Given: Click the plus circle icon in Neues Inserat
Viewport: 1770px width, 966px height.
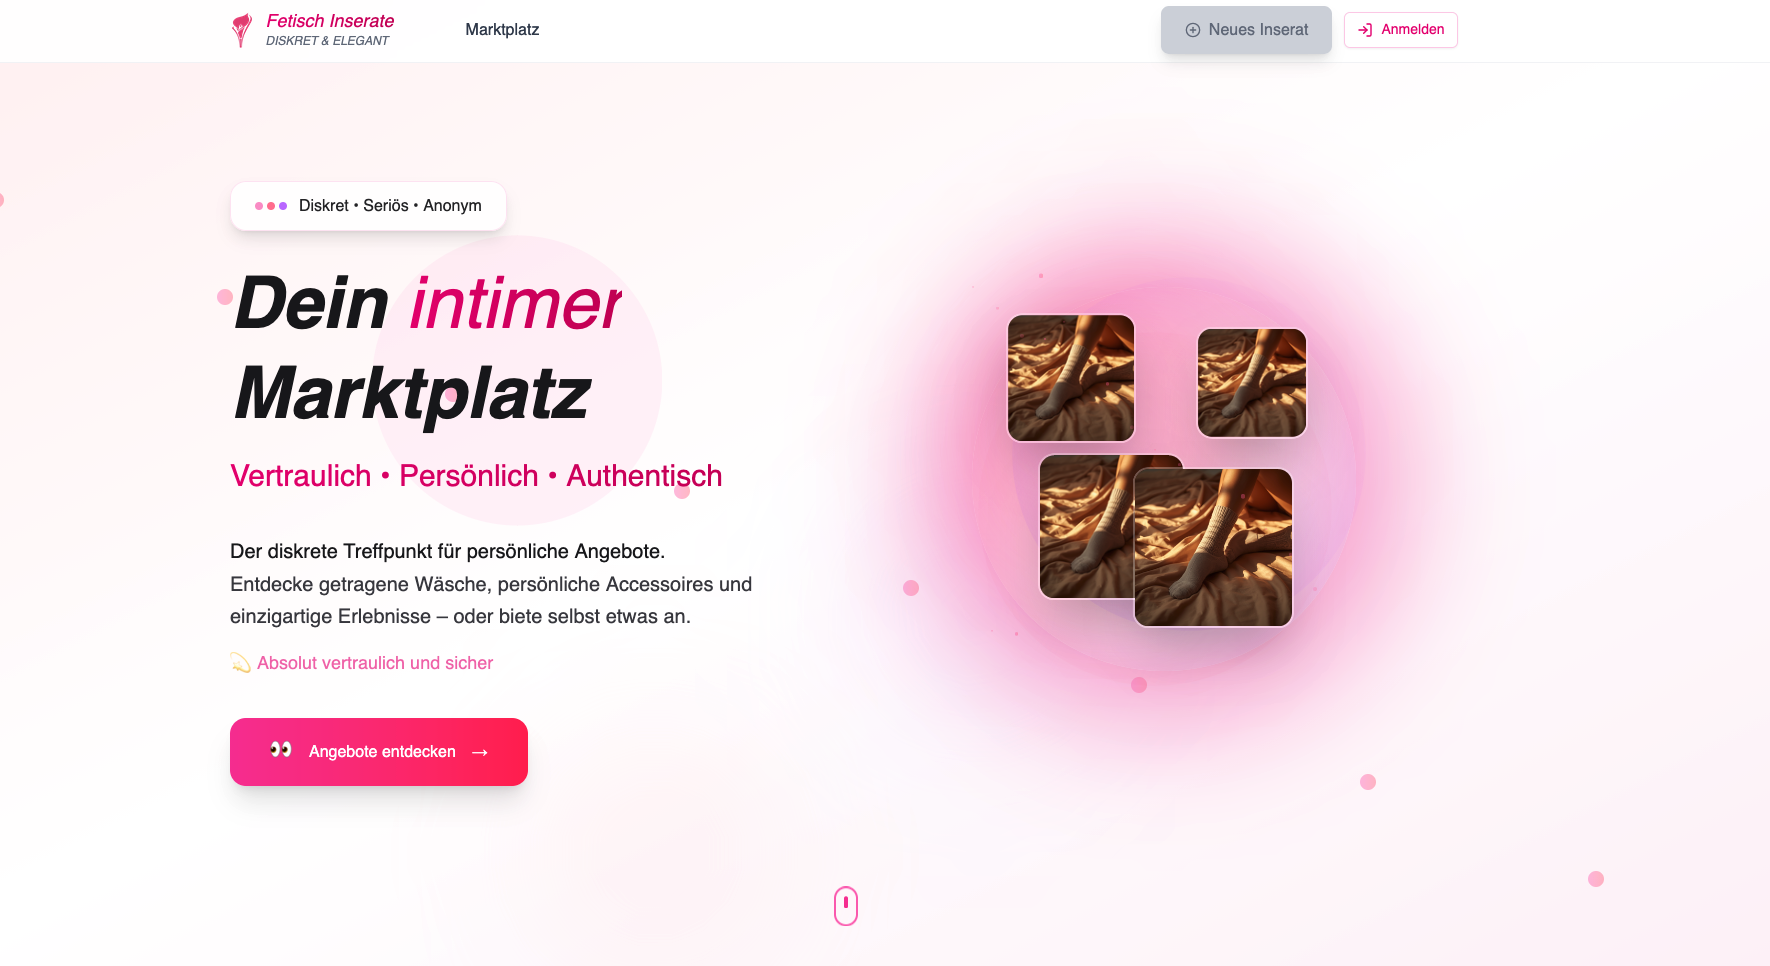Looking at the screenshot, I should (1192, 30).
